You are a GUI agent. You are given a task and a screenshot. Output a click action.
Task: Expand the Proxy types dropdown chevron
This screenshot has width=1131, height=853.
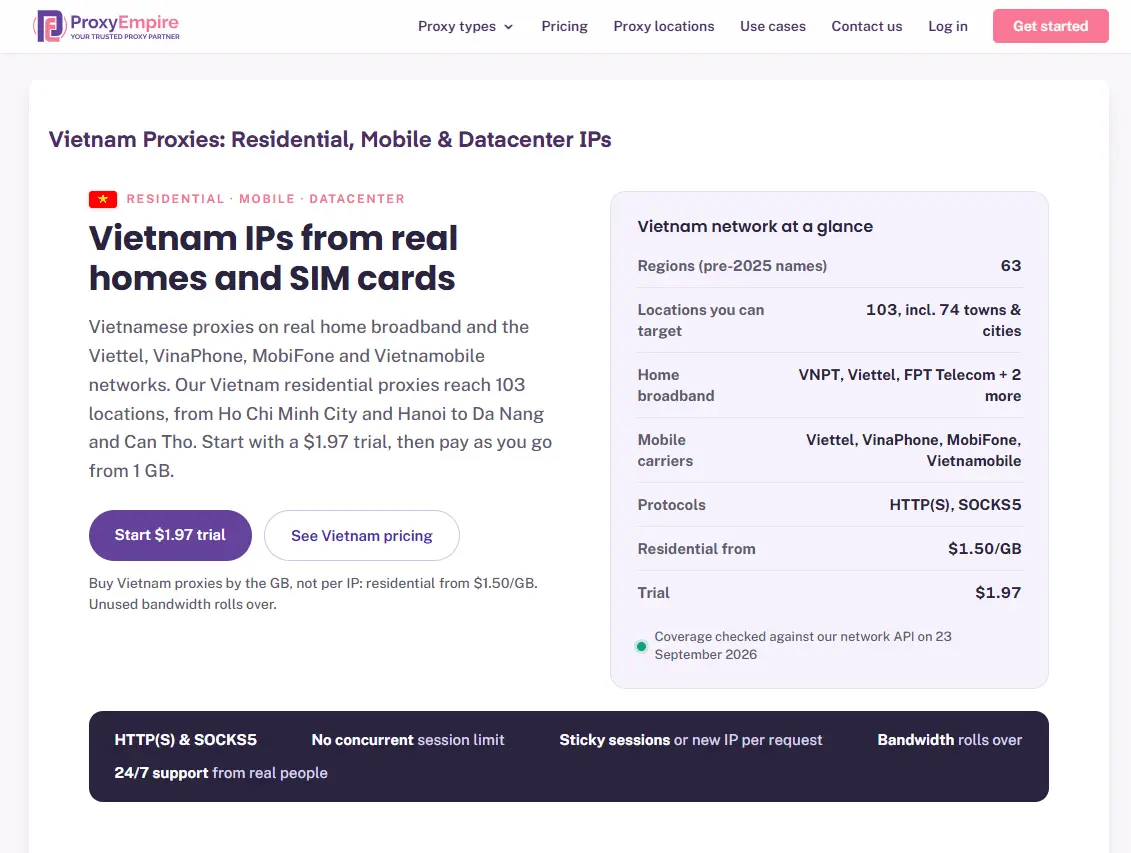[x=509, y=27]
